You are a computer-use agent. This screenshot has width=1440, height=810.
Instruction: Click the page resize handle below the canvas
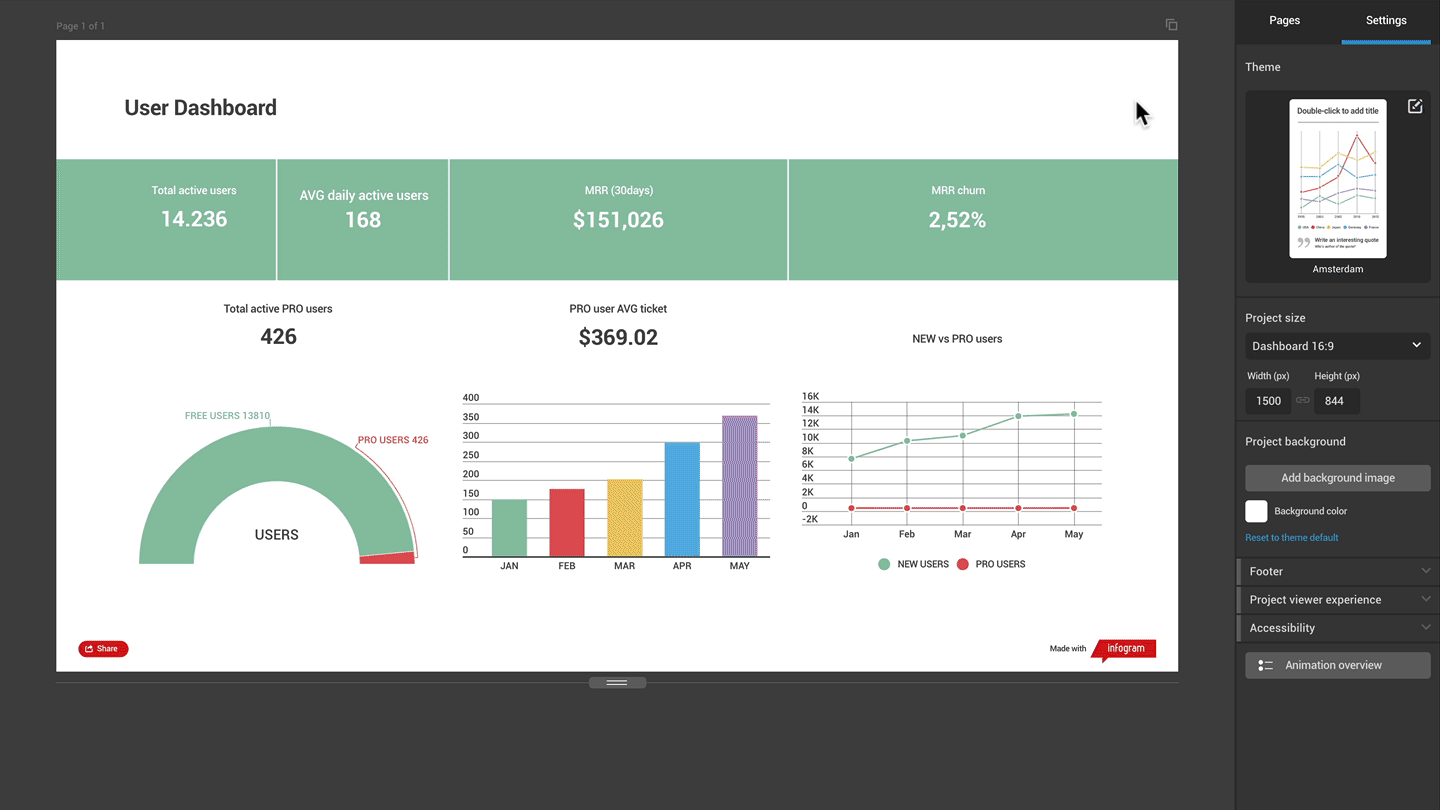pyautogui.click(x=617, y=683)
